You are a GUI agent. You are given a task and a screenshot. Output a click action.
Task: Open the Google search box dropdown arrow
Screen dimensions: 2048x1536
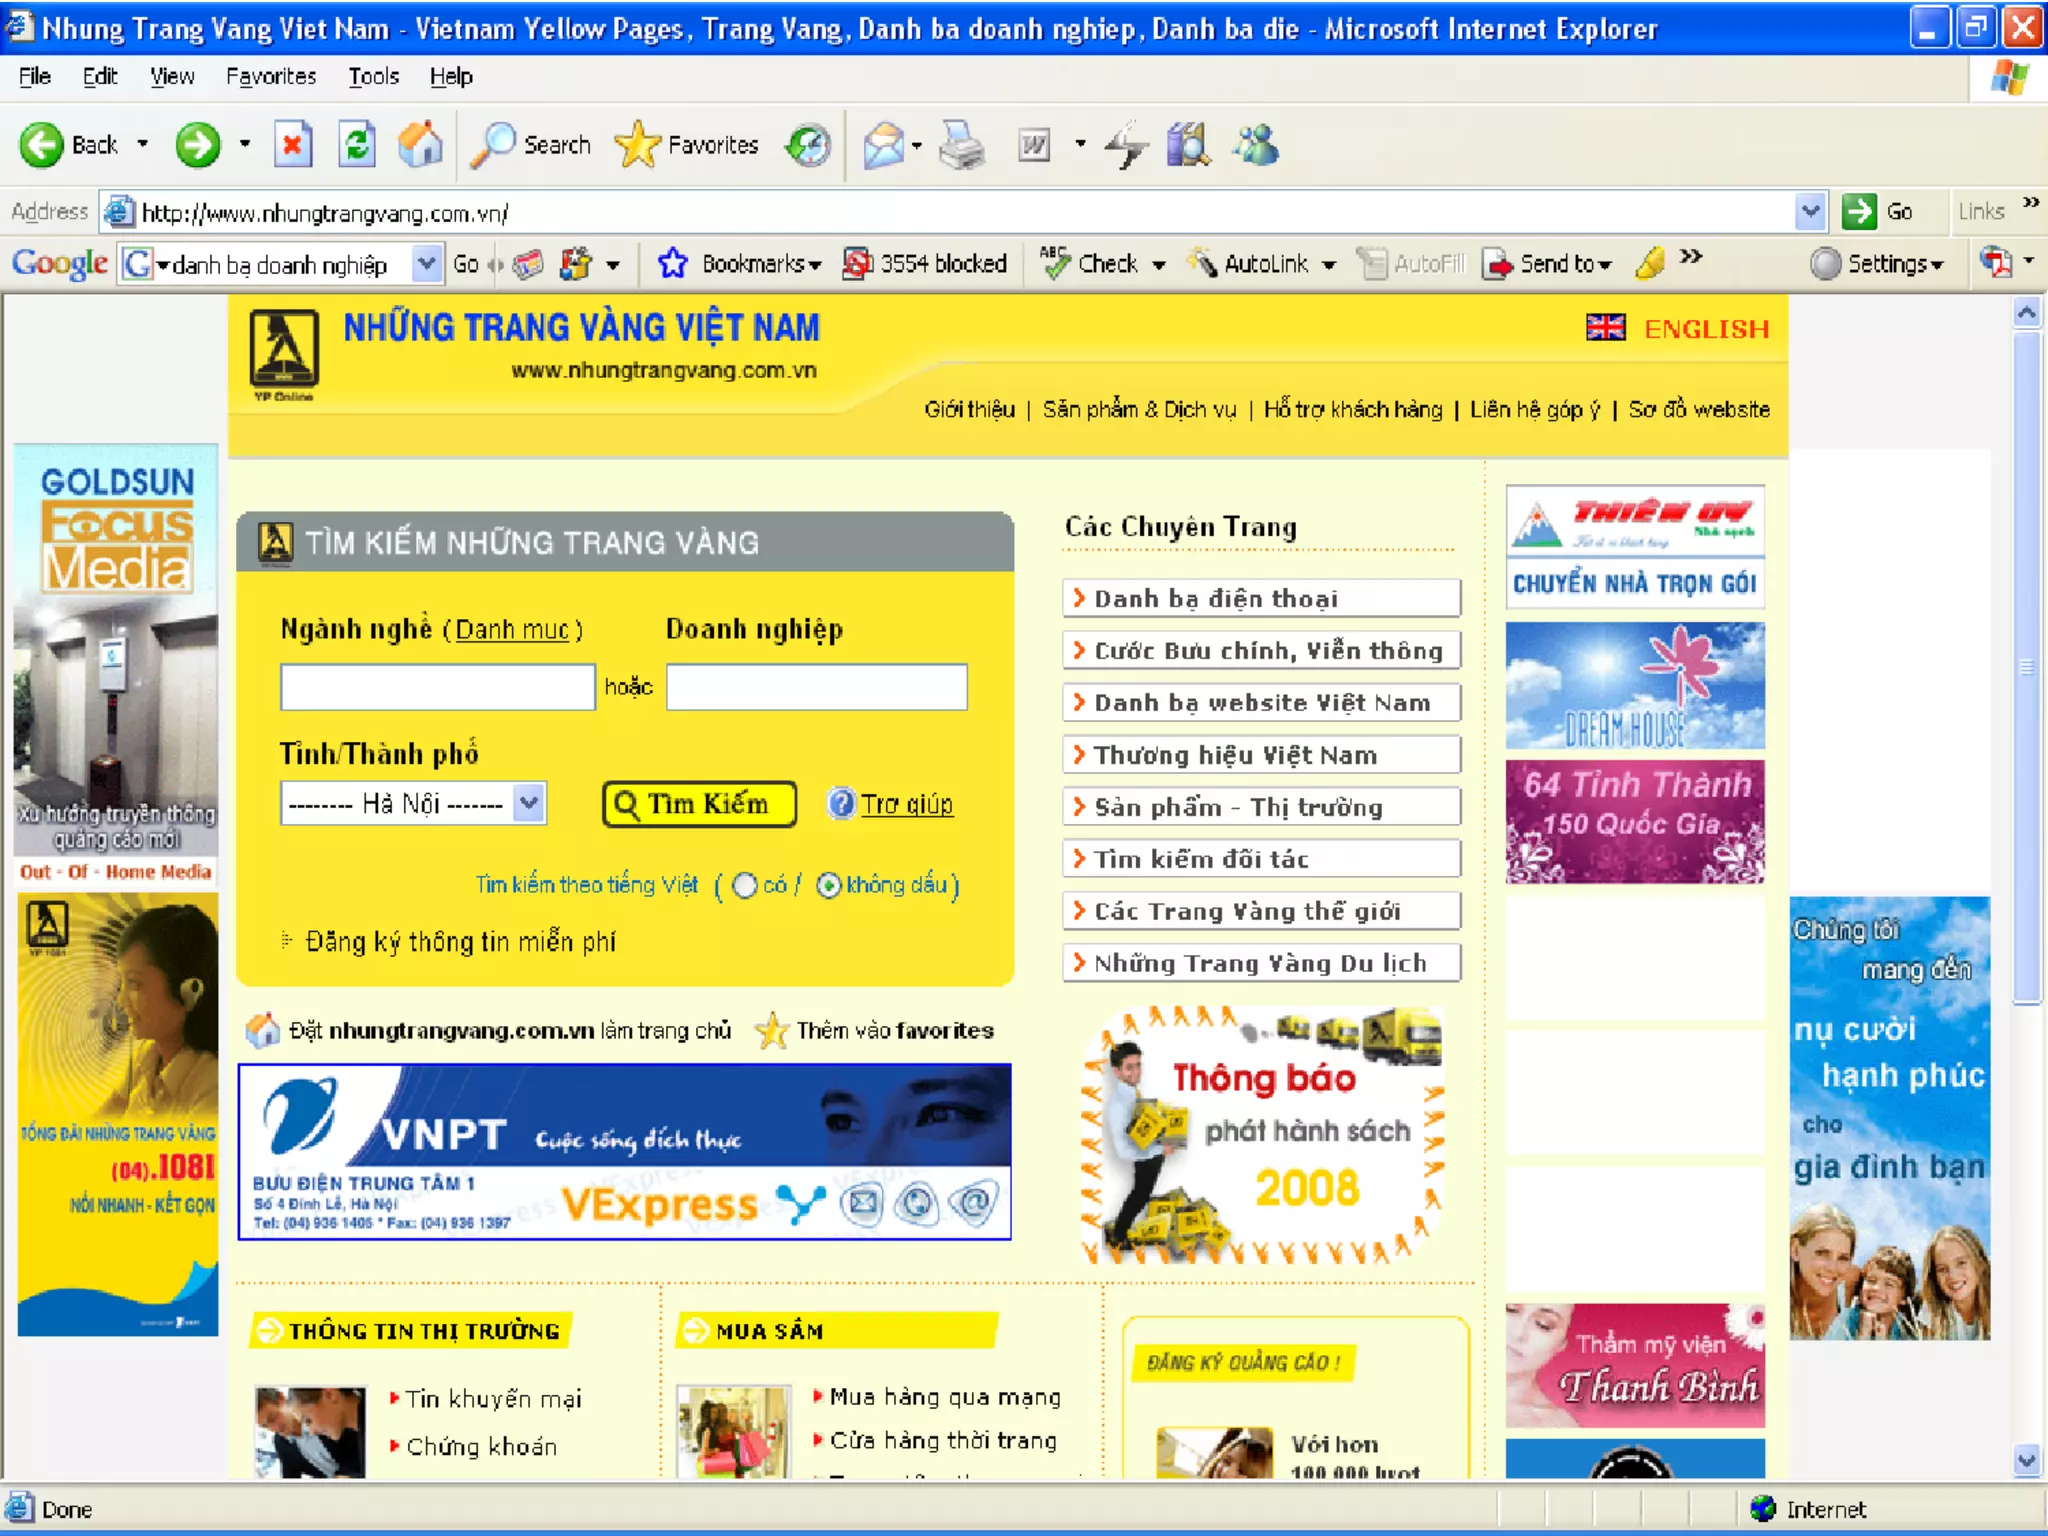click(427, 264)
